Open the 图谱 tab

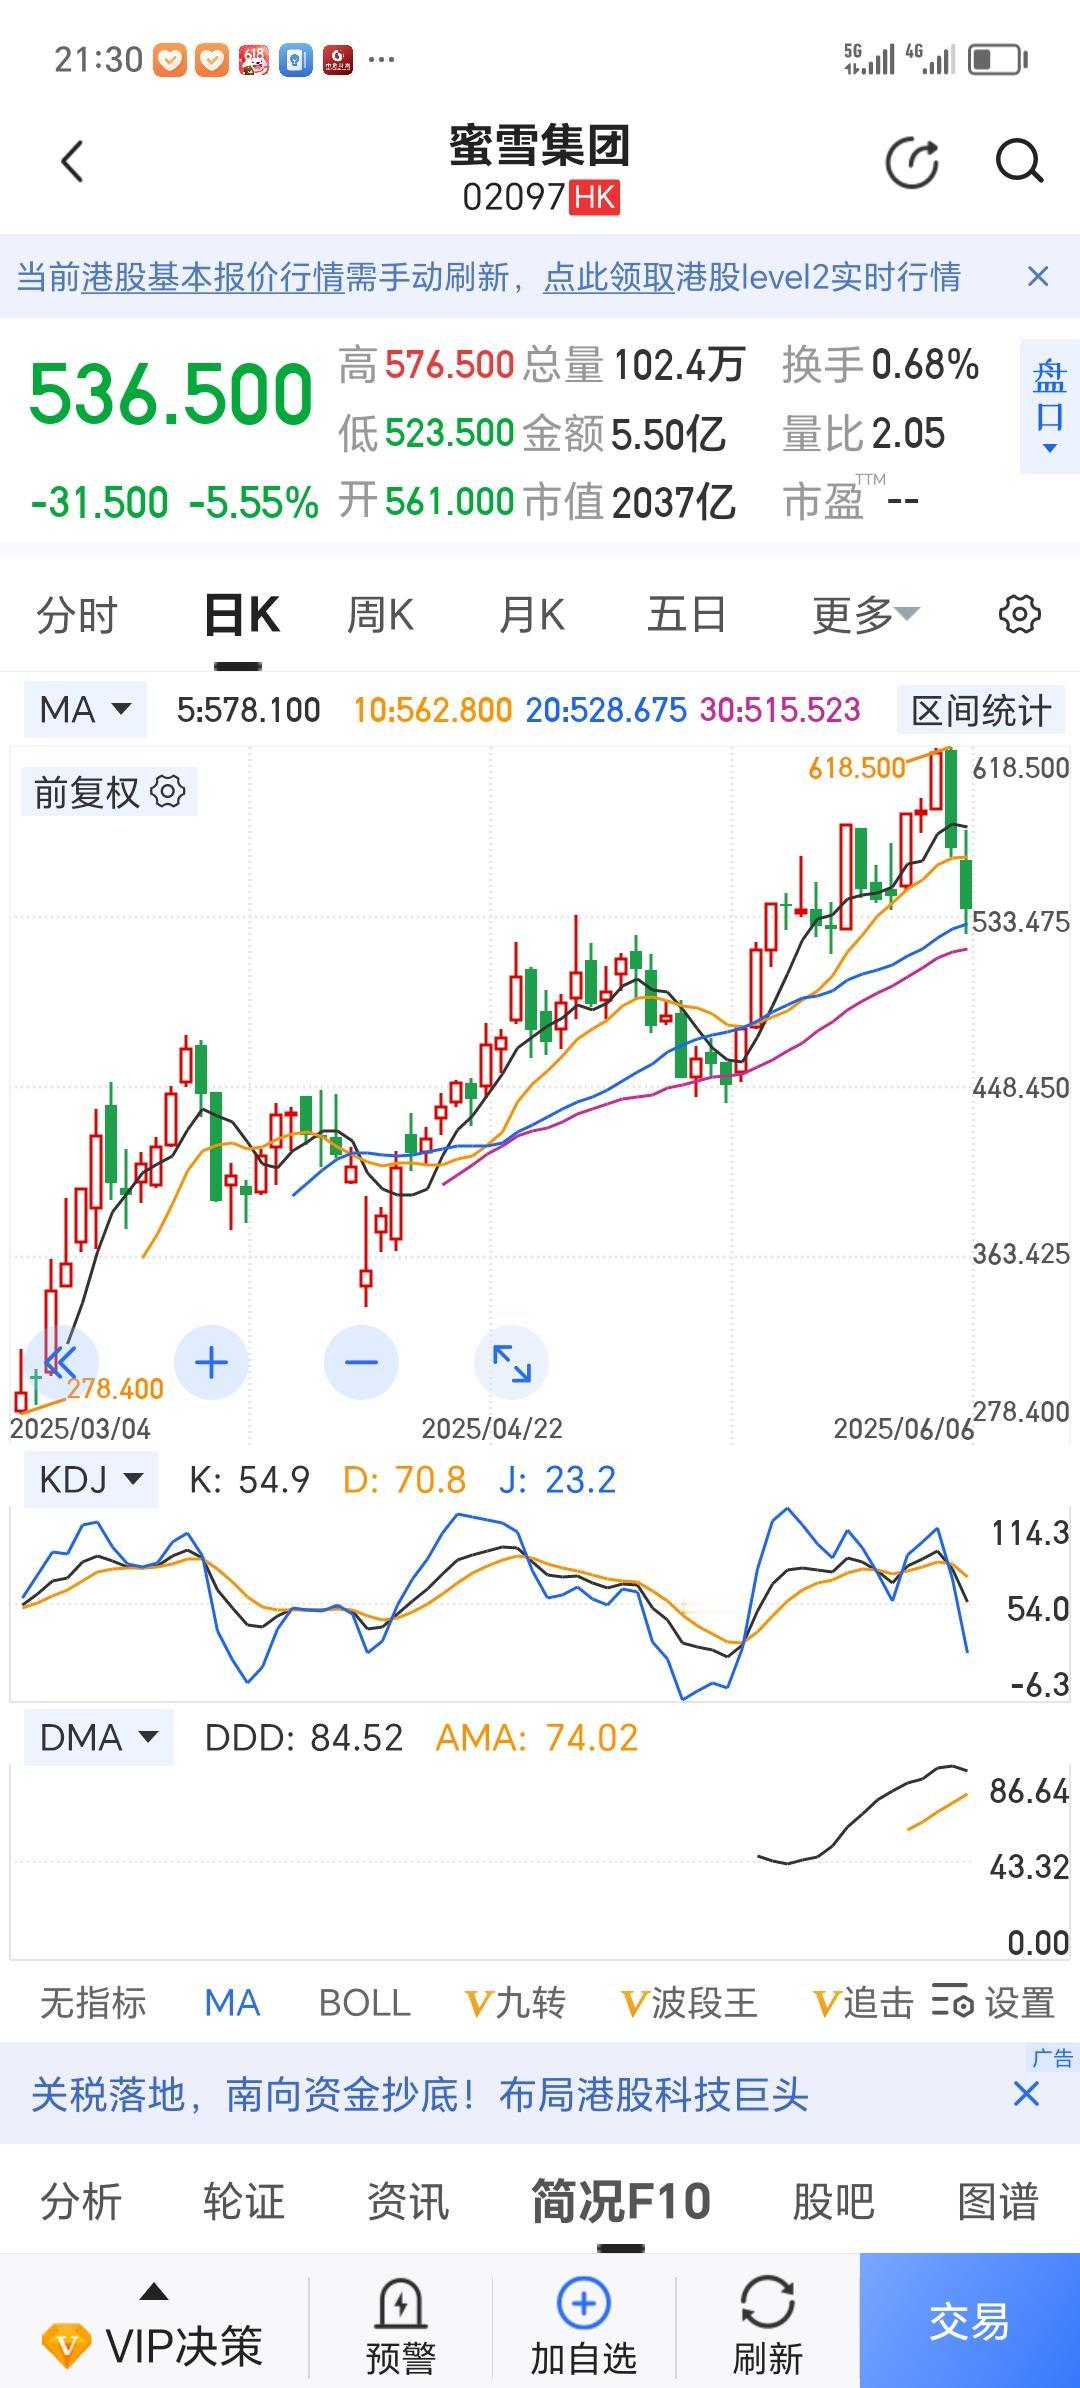click(998, 2201)
